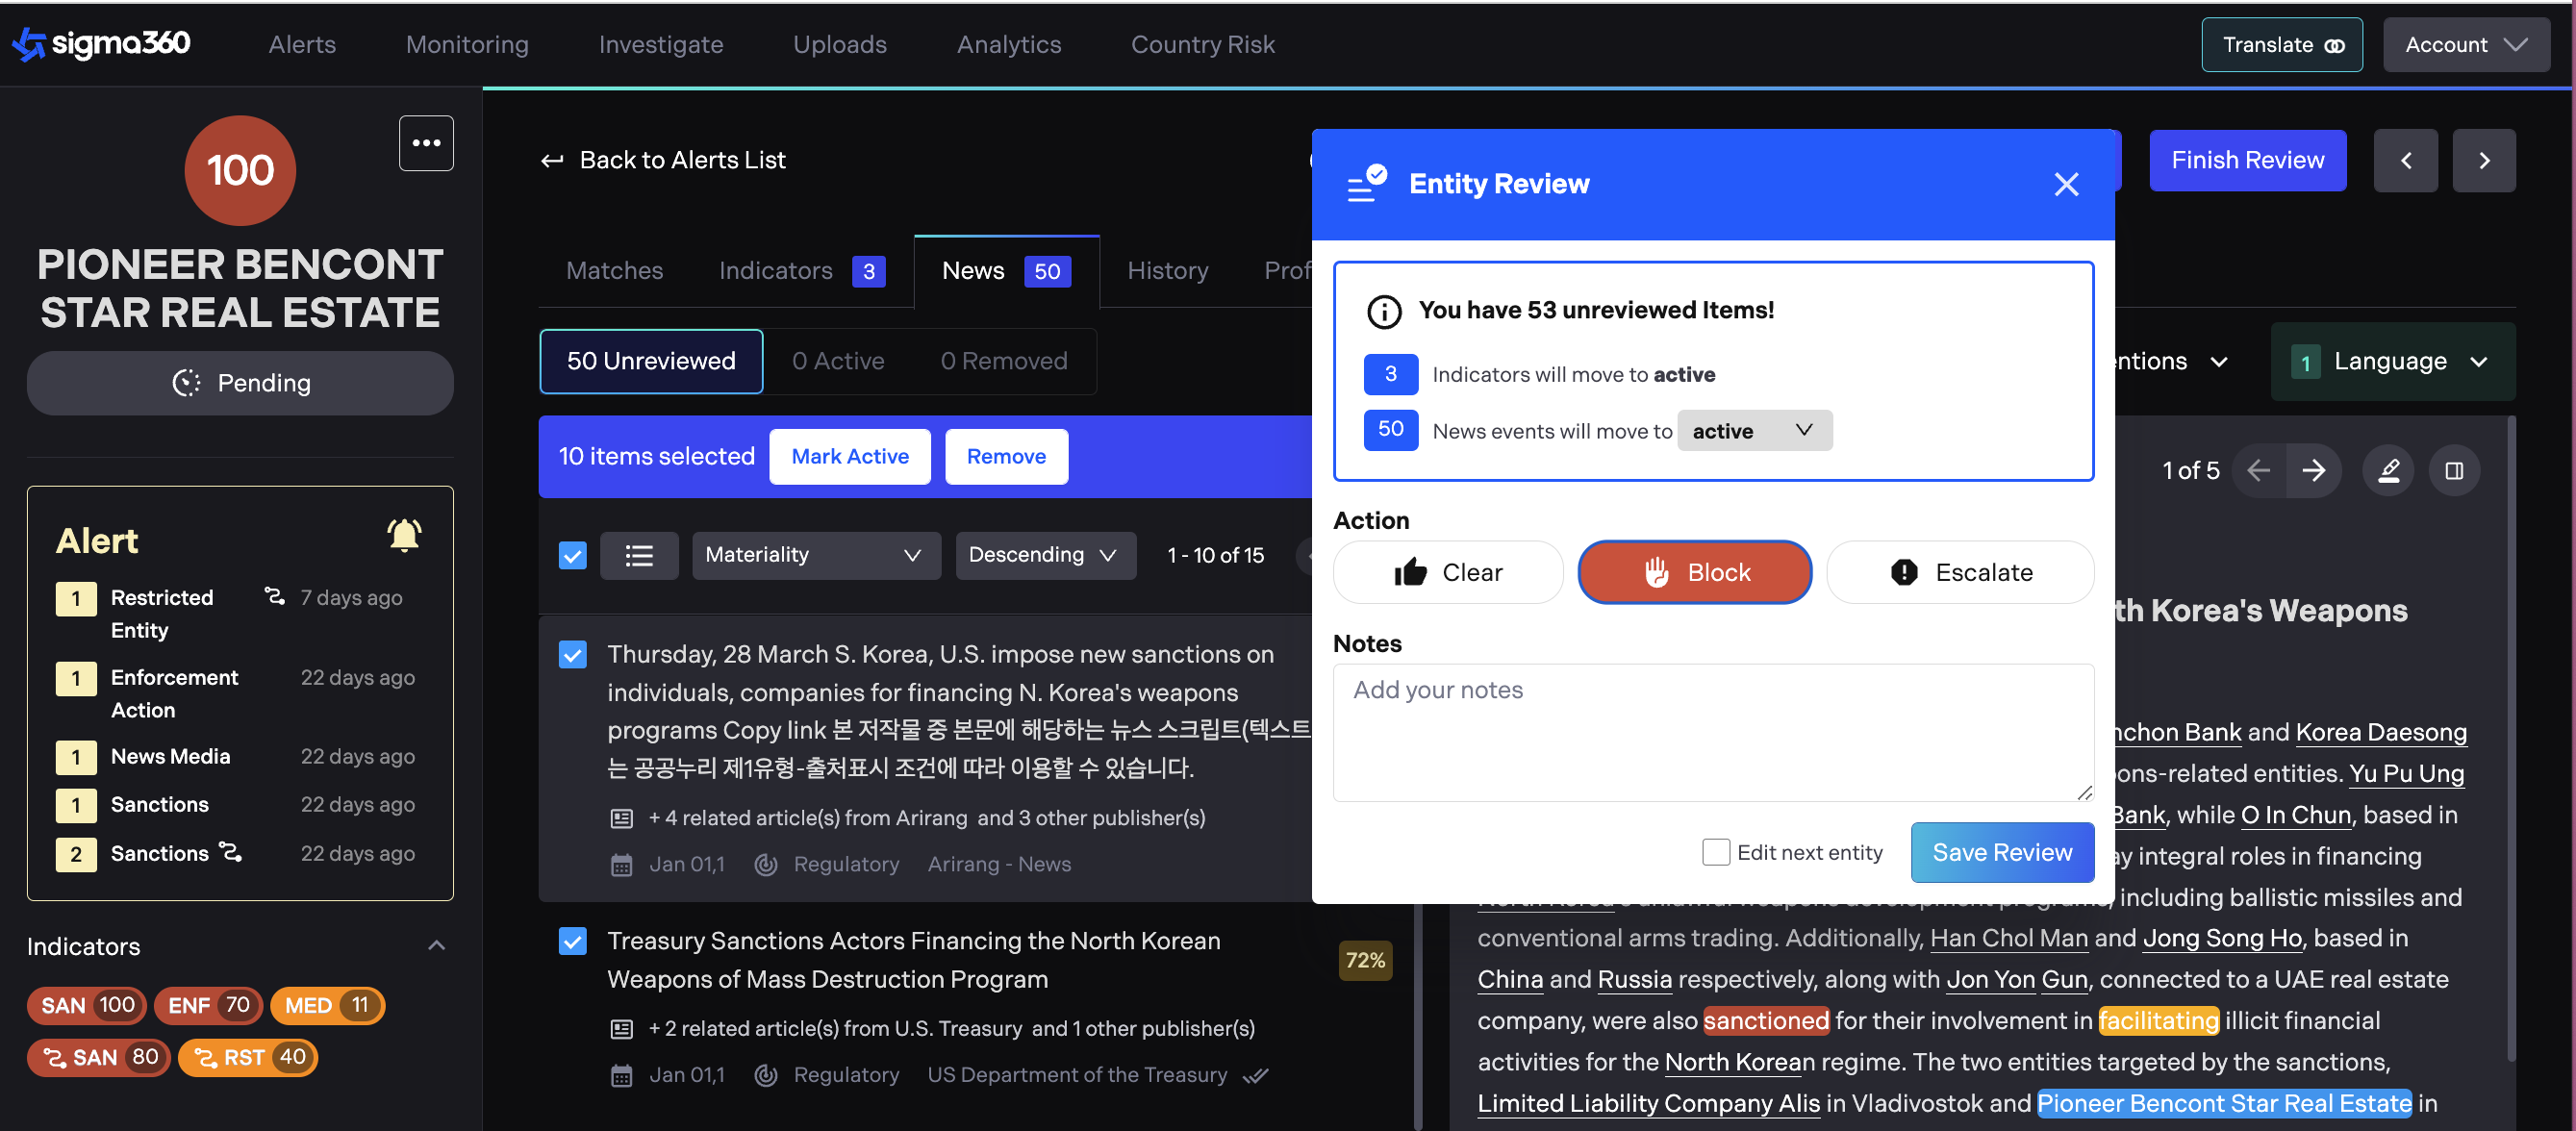This screenshot has height=1131, width=2576.
Task: Click the Alert bell icon
Action: tap(404, 536)
